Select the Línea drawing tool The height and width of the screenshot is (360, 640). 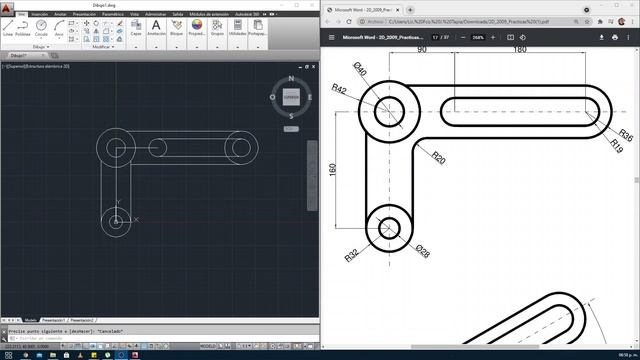8,28
